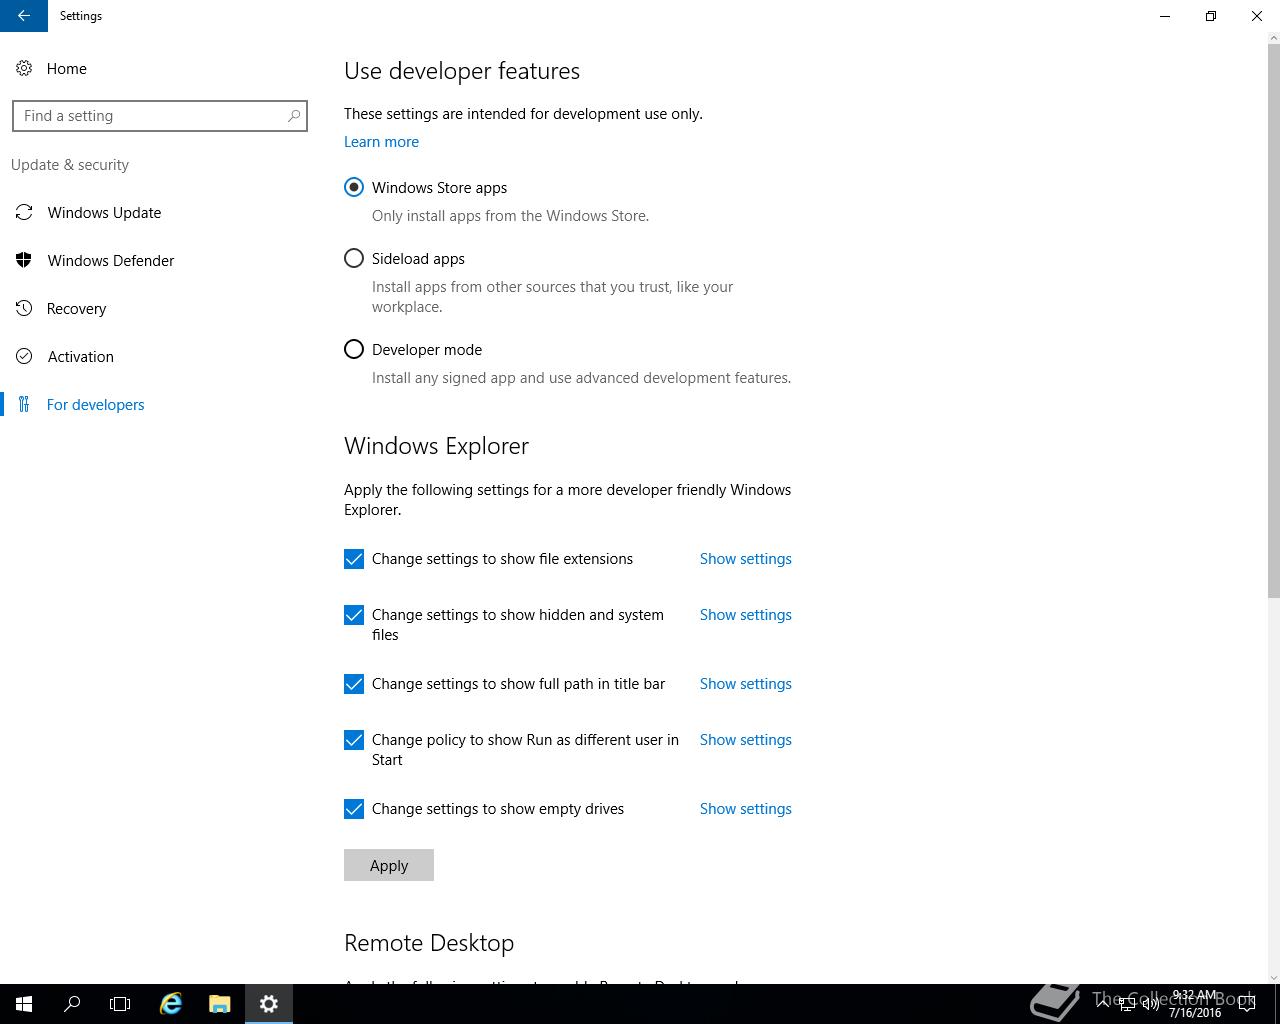
Task: Click Show settings for empty drives
Action: (x=745, y=808)
